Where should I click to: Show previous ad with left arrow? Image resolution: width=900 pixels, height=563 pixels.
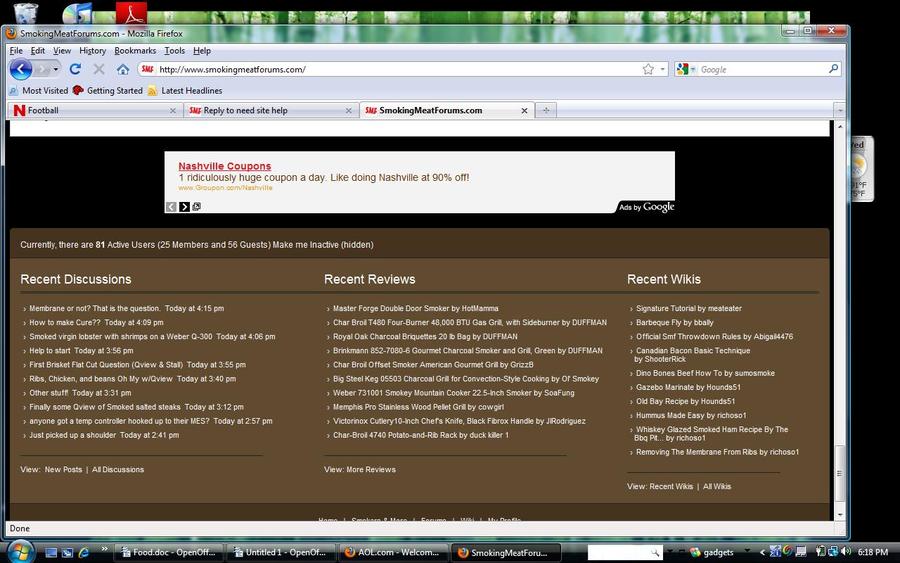(x=171, y=207)
